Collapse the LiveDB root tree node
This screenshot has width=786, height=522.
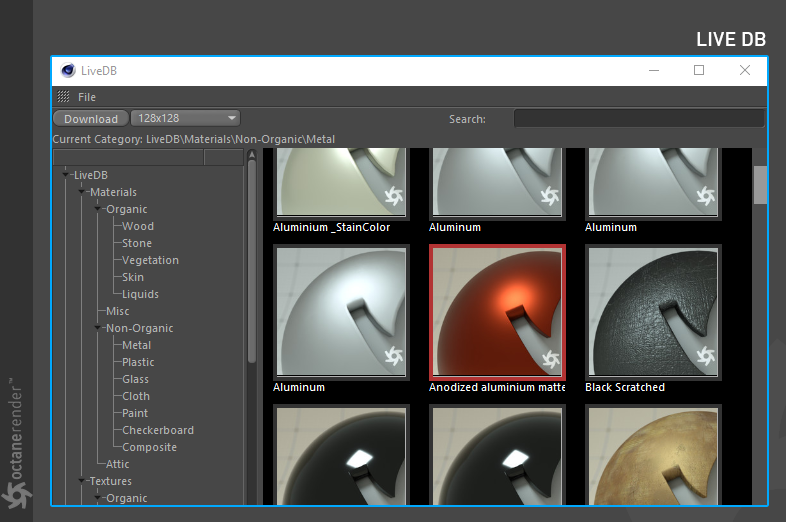65,175
